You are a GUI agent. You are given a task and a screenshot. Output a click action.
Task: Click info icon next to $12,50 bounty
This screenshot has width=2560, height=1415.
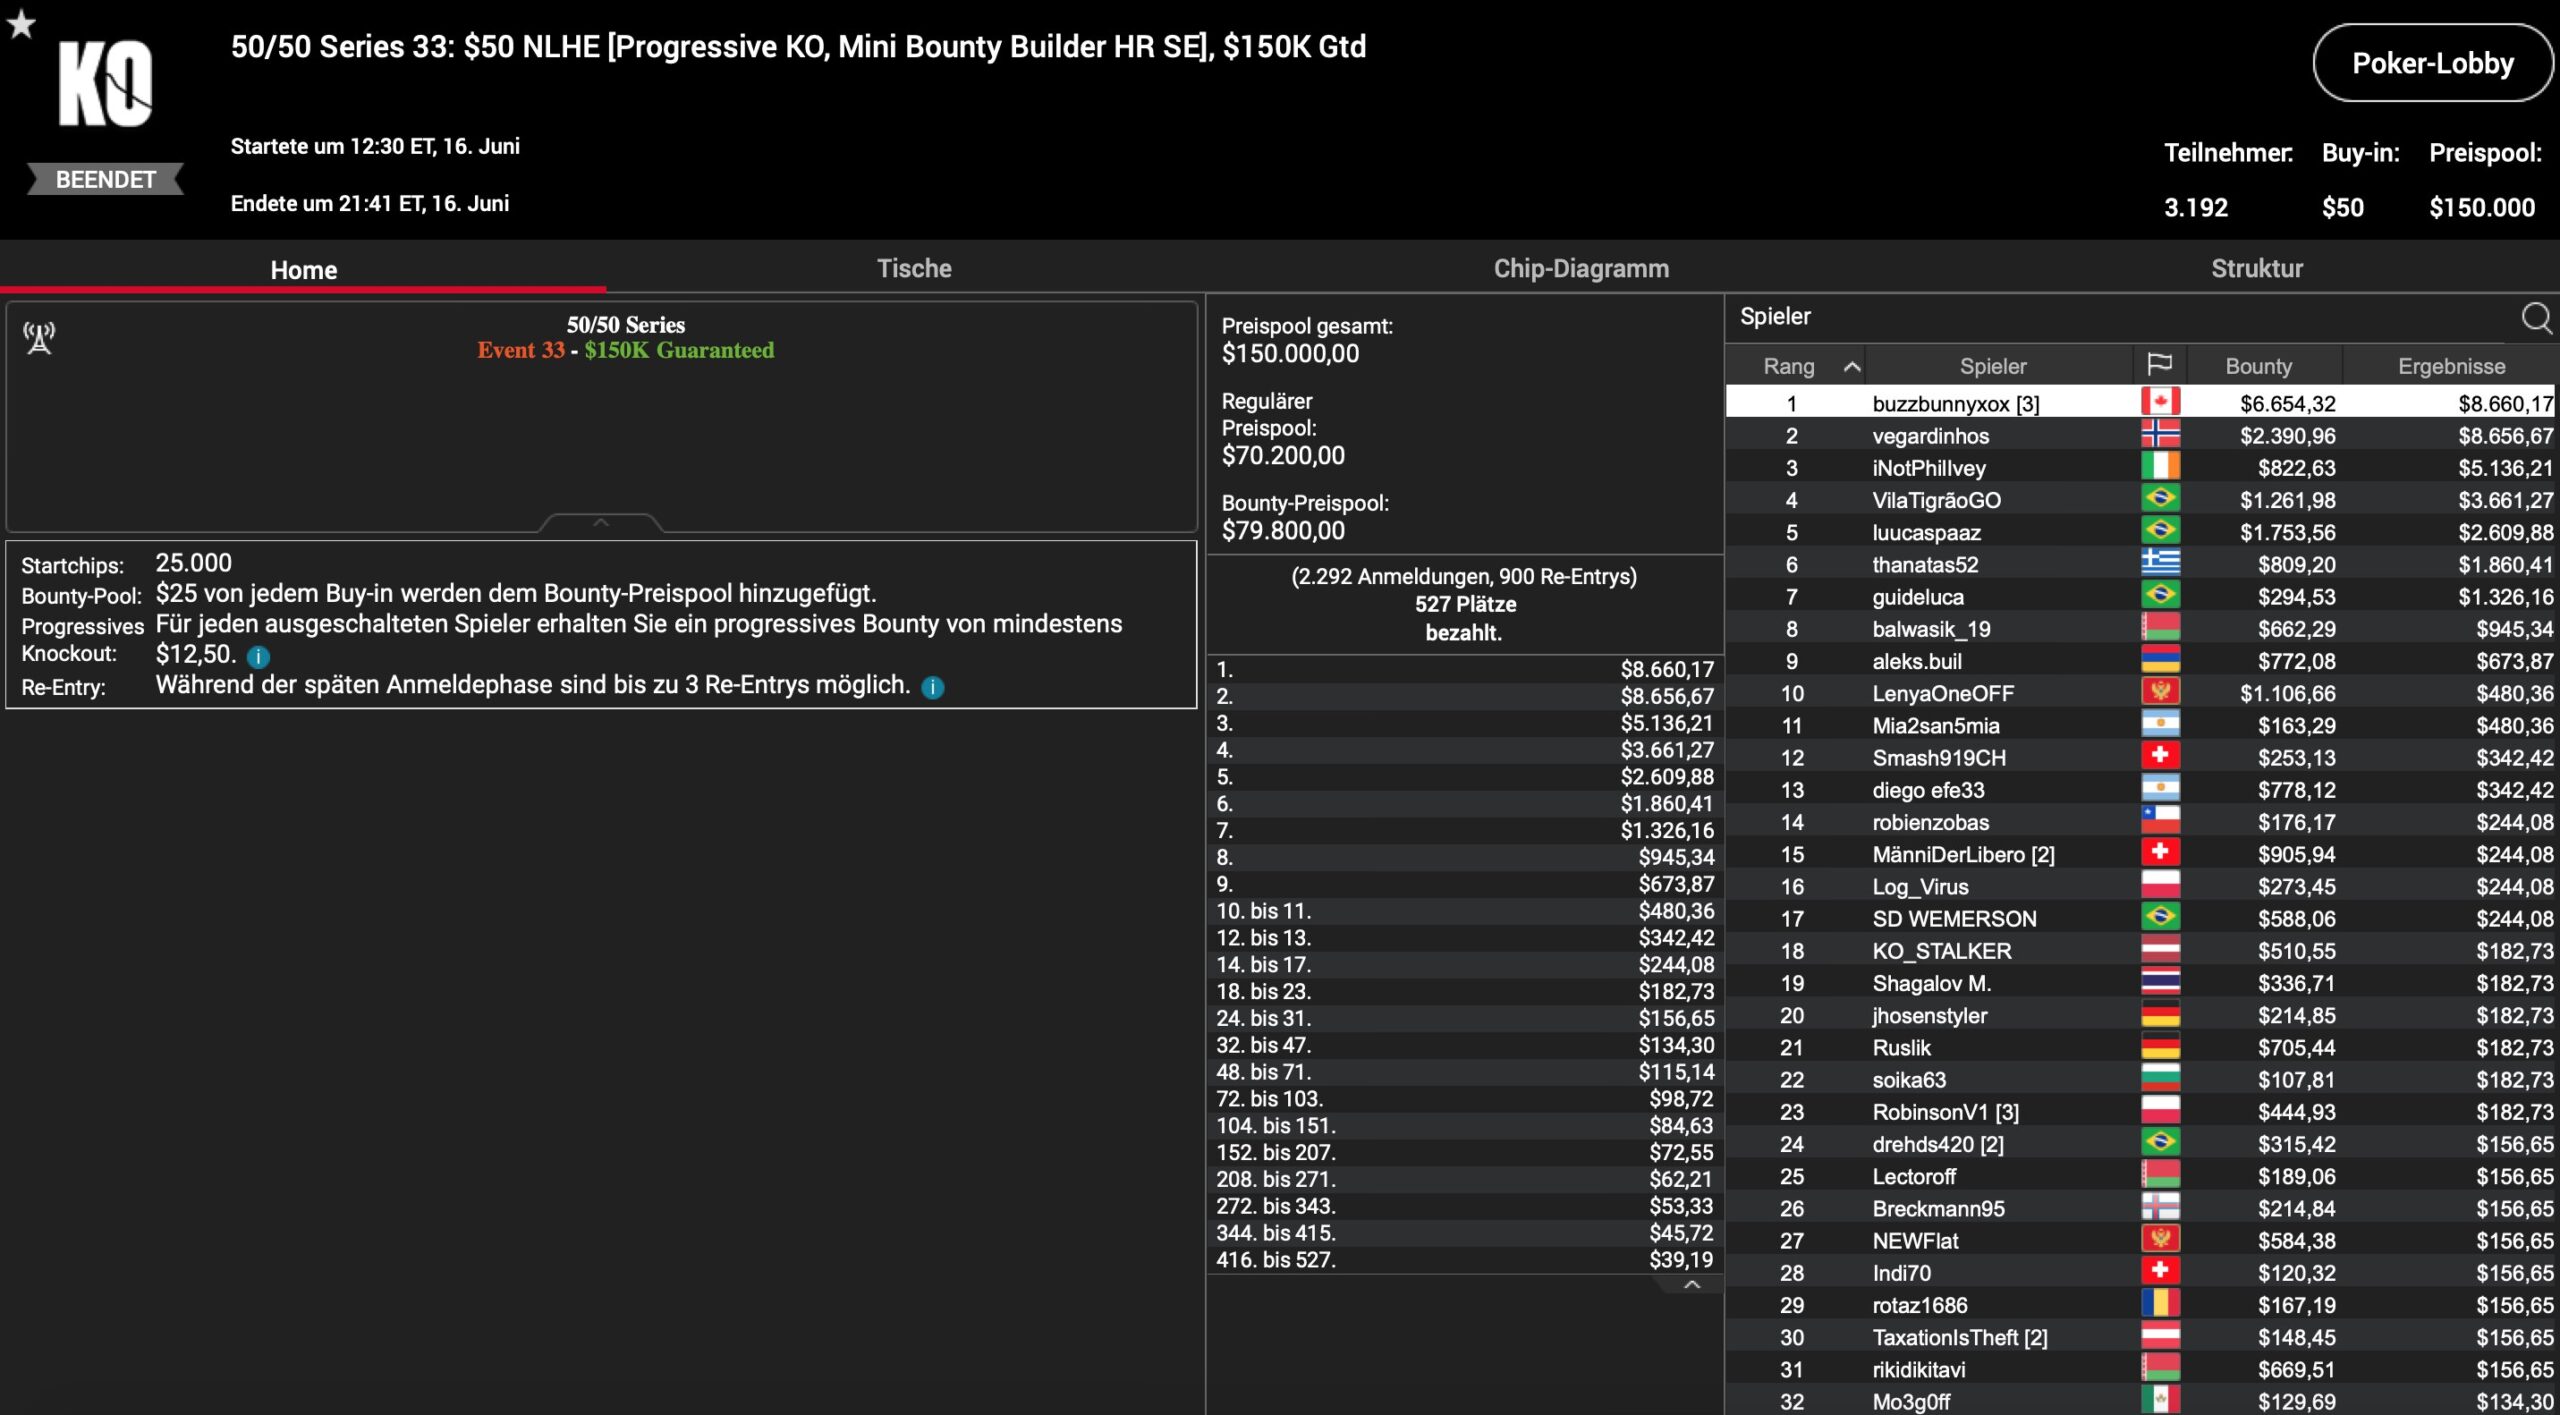pos(258,657)
